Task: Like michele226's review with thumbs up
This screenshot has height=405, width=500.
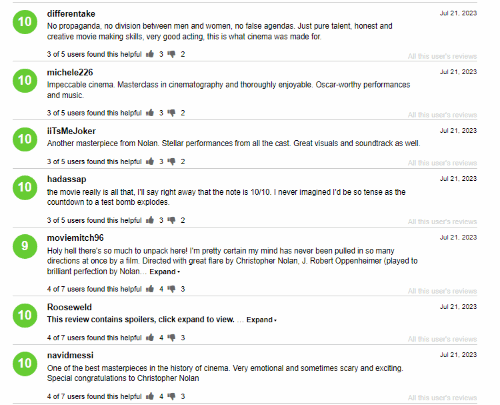Action: point(150,112)
